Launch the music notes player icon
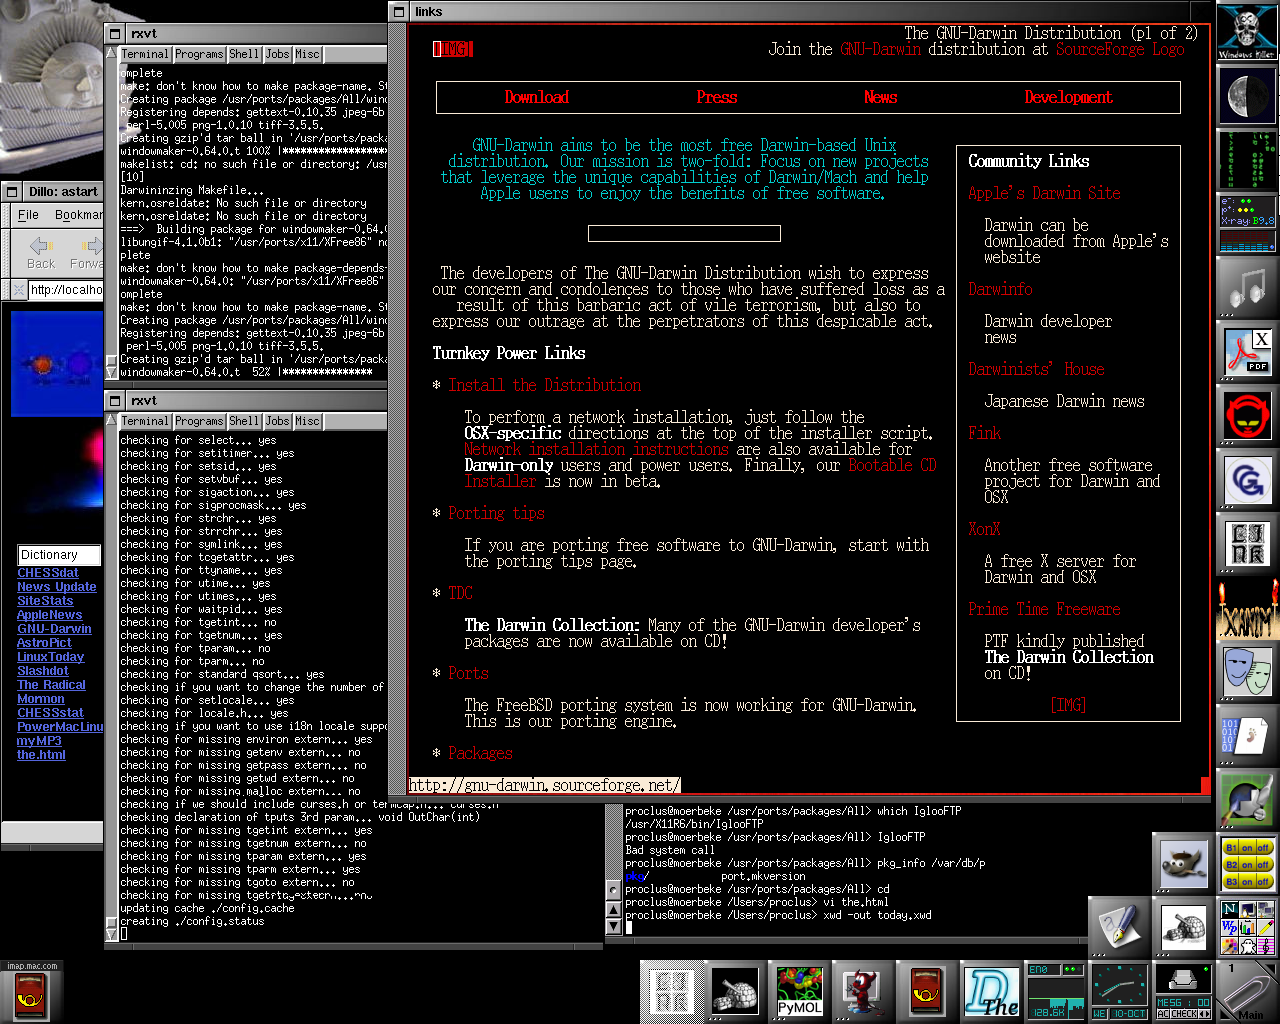1280x1024 pixels. coord(1247,287)
